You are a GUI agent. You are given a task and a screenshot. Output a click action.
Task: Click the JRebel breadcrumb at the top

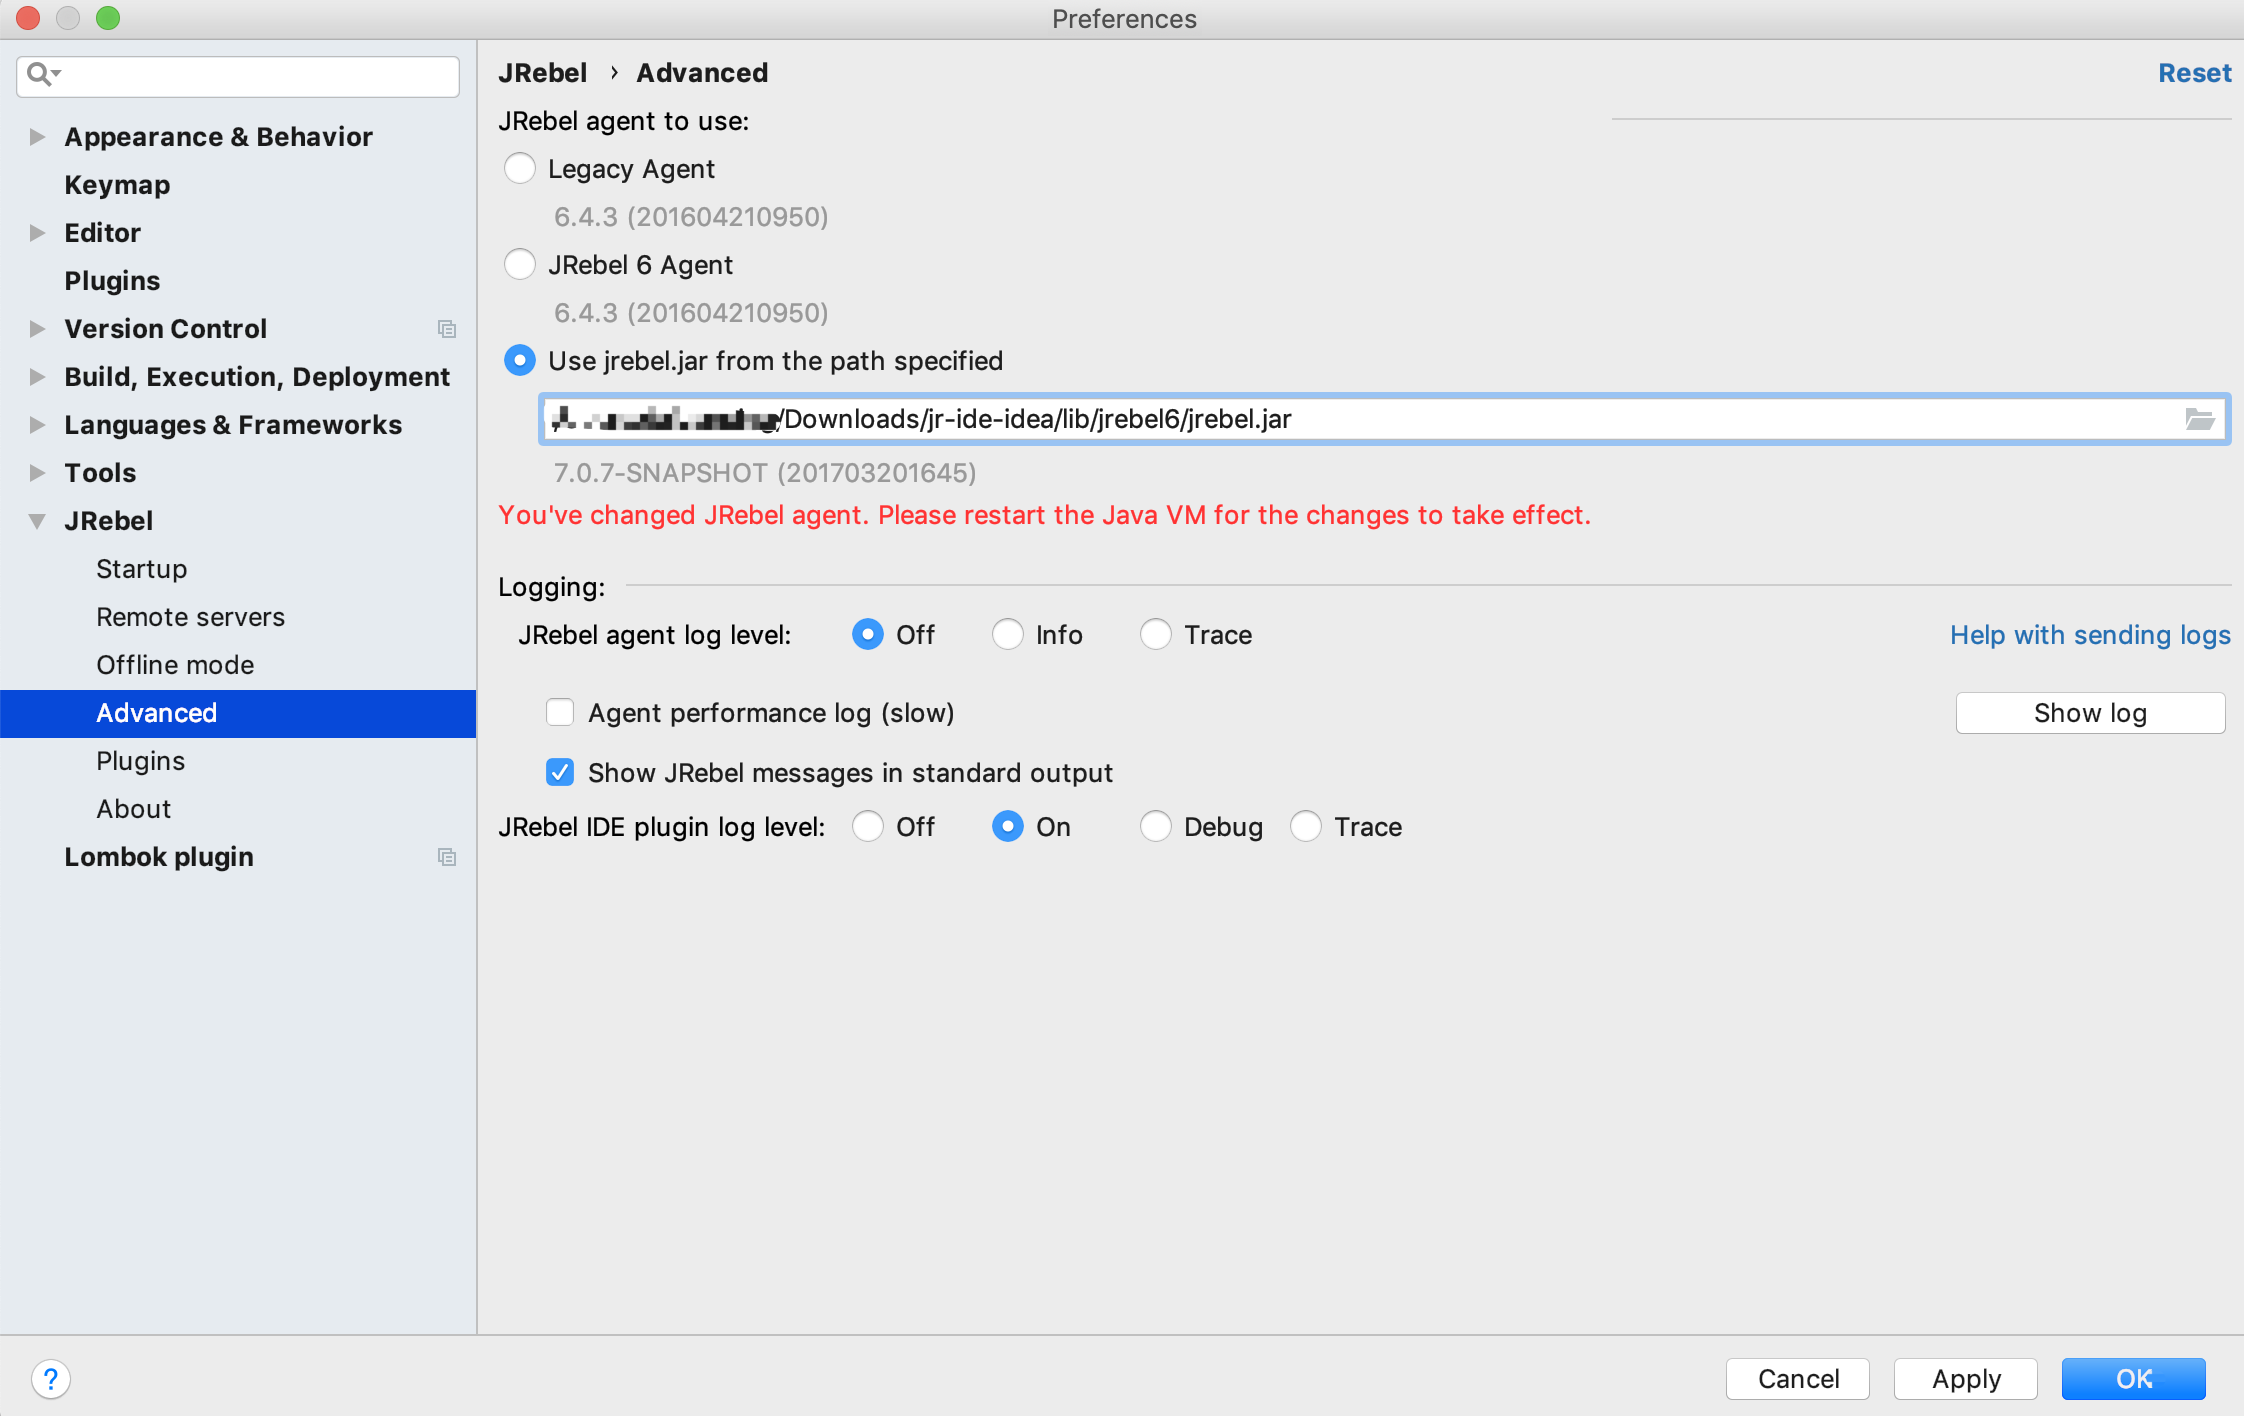tap(543, 72)
